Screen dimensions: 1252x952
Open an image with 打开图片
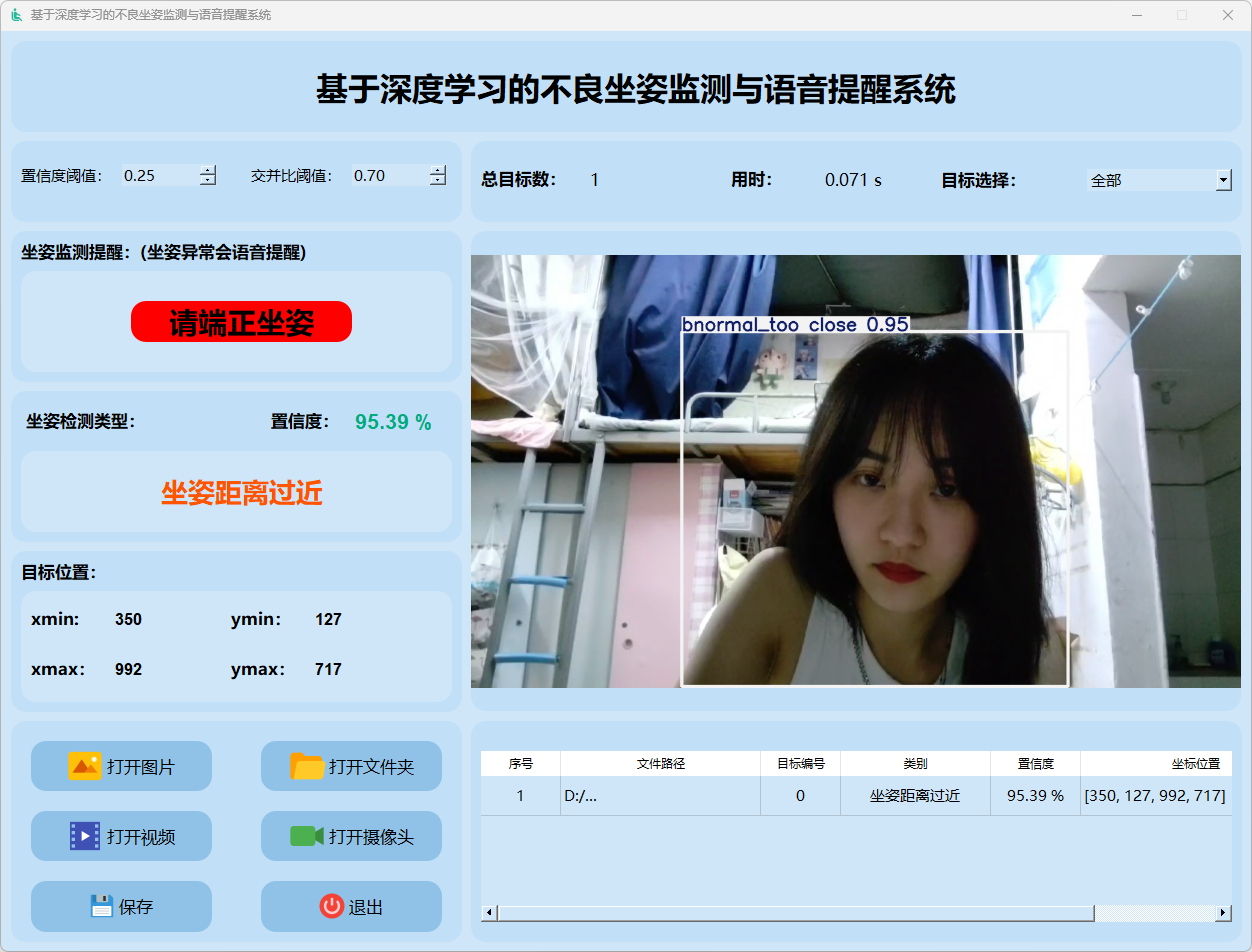pos(121,766)
